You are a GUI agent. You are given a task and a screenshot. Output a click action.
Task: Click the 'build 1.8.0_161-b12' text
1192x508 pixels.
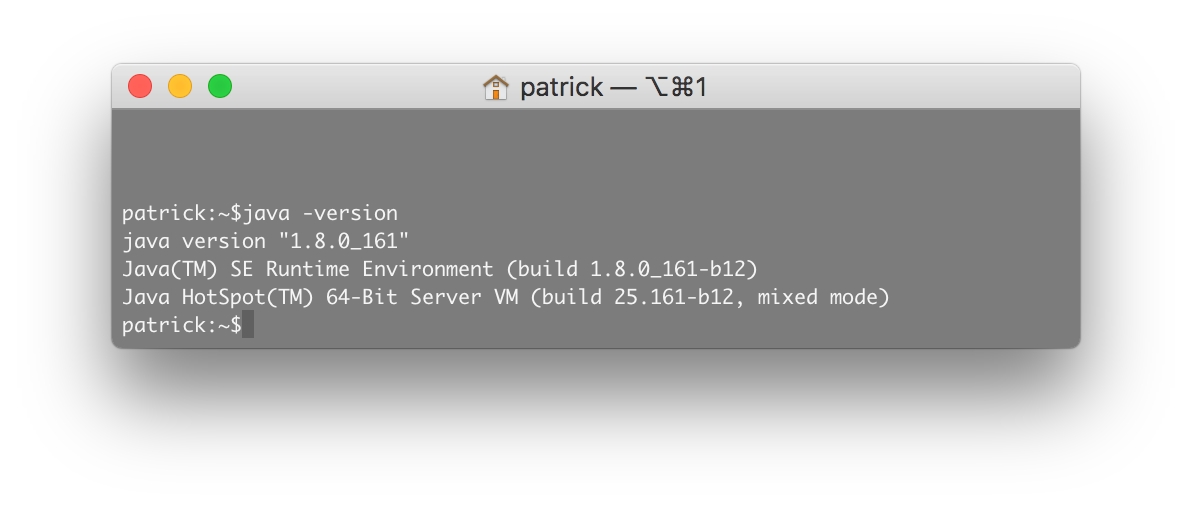(x=638, y=269)
